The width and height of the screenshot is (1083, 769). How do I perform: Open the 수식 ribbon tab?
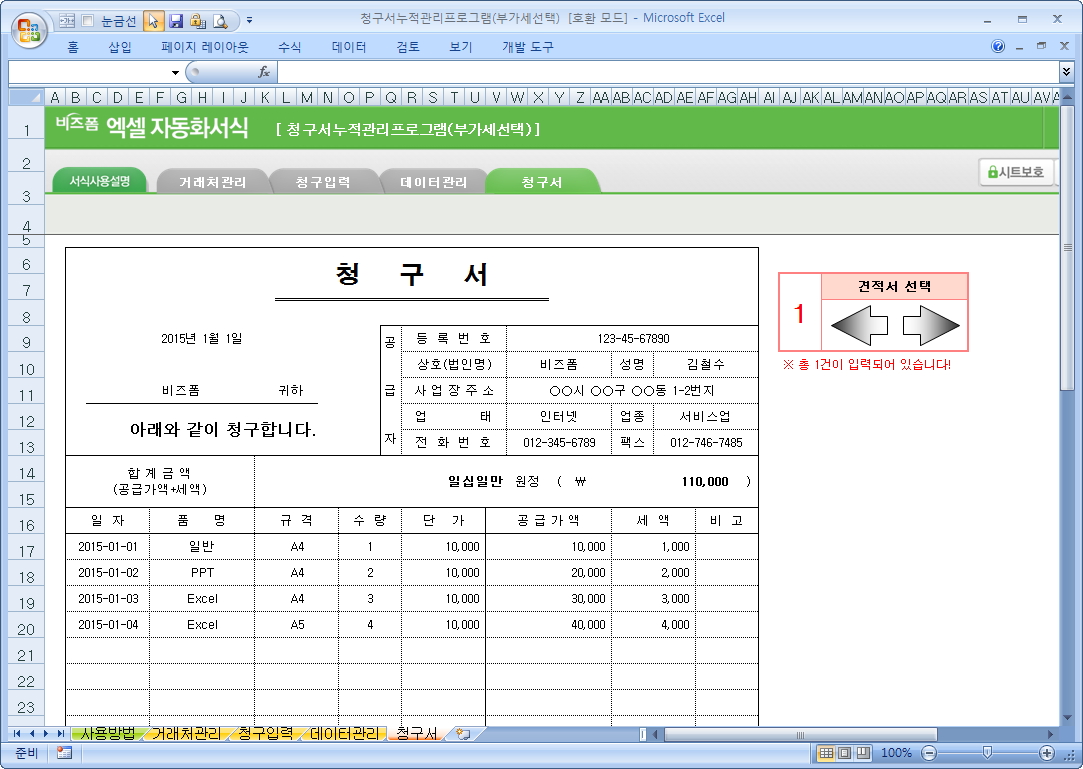tap(289, 47)
